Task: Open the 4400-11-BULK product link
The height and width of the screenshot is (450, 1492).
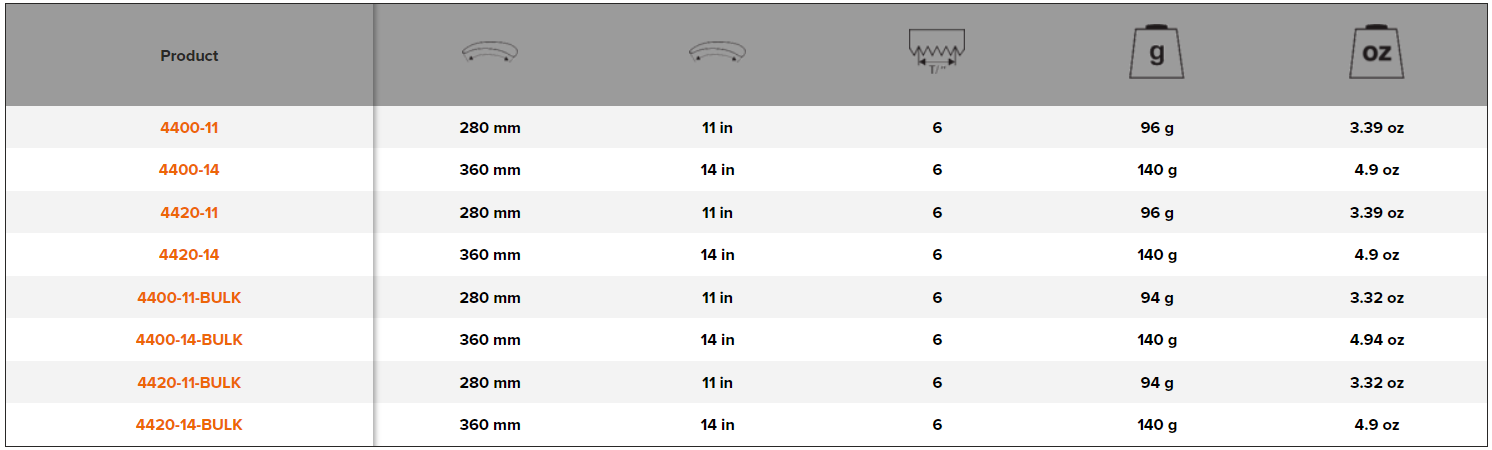Action: click(189, 298)
